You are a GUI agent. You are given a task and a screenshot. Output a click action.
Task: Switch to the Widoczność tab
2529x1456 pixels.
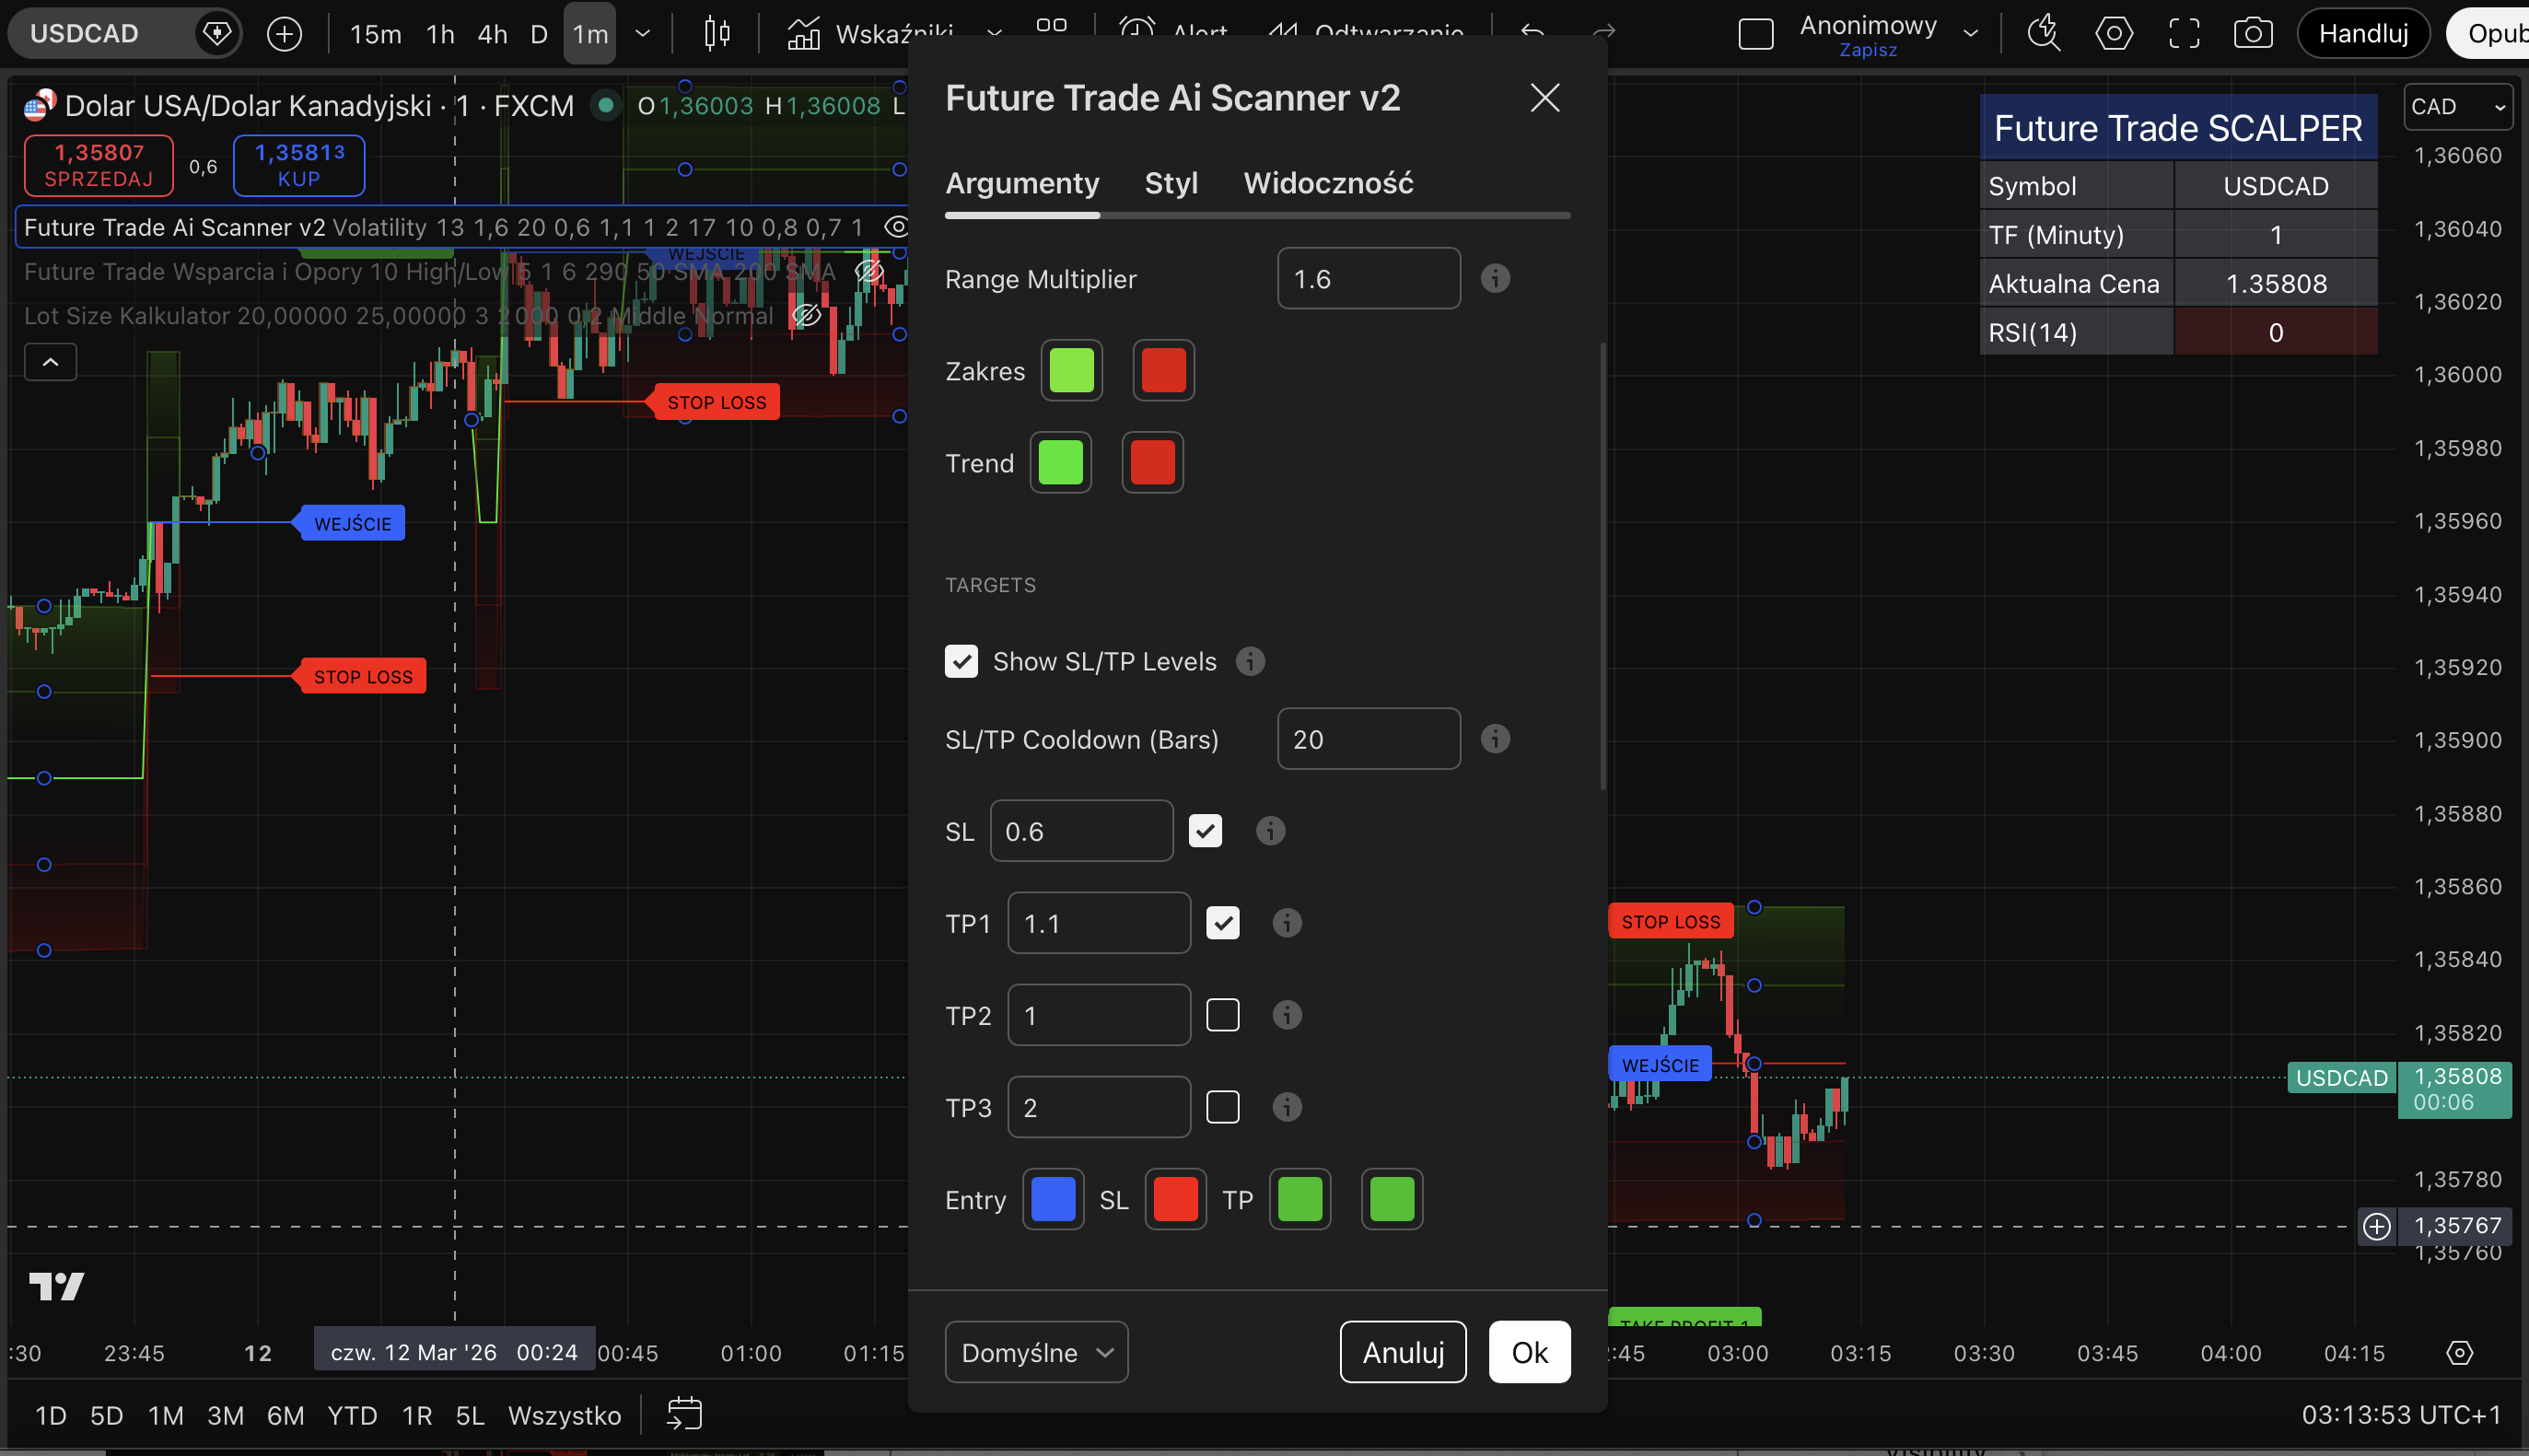[x=1327, y=183]
